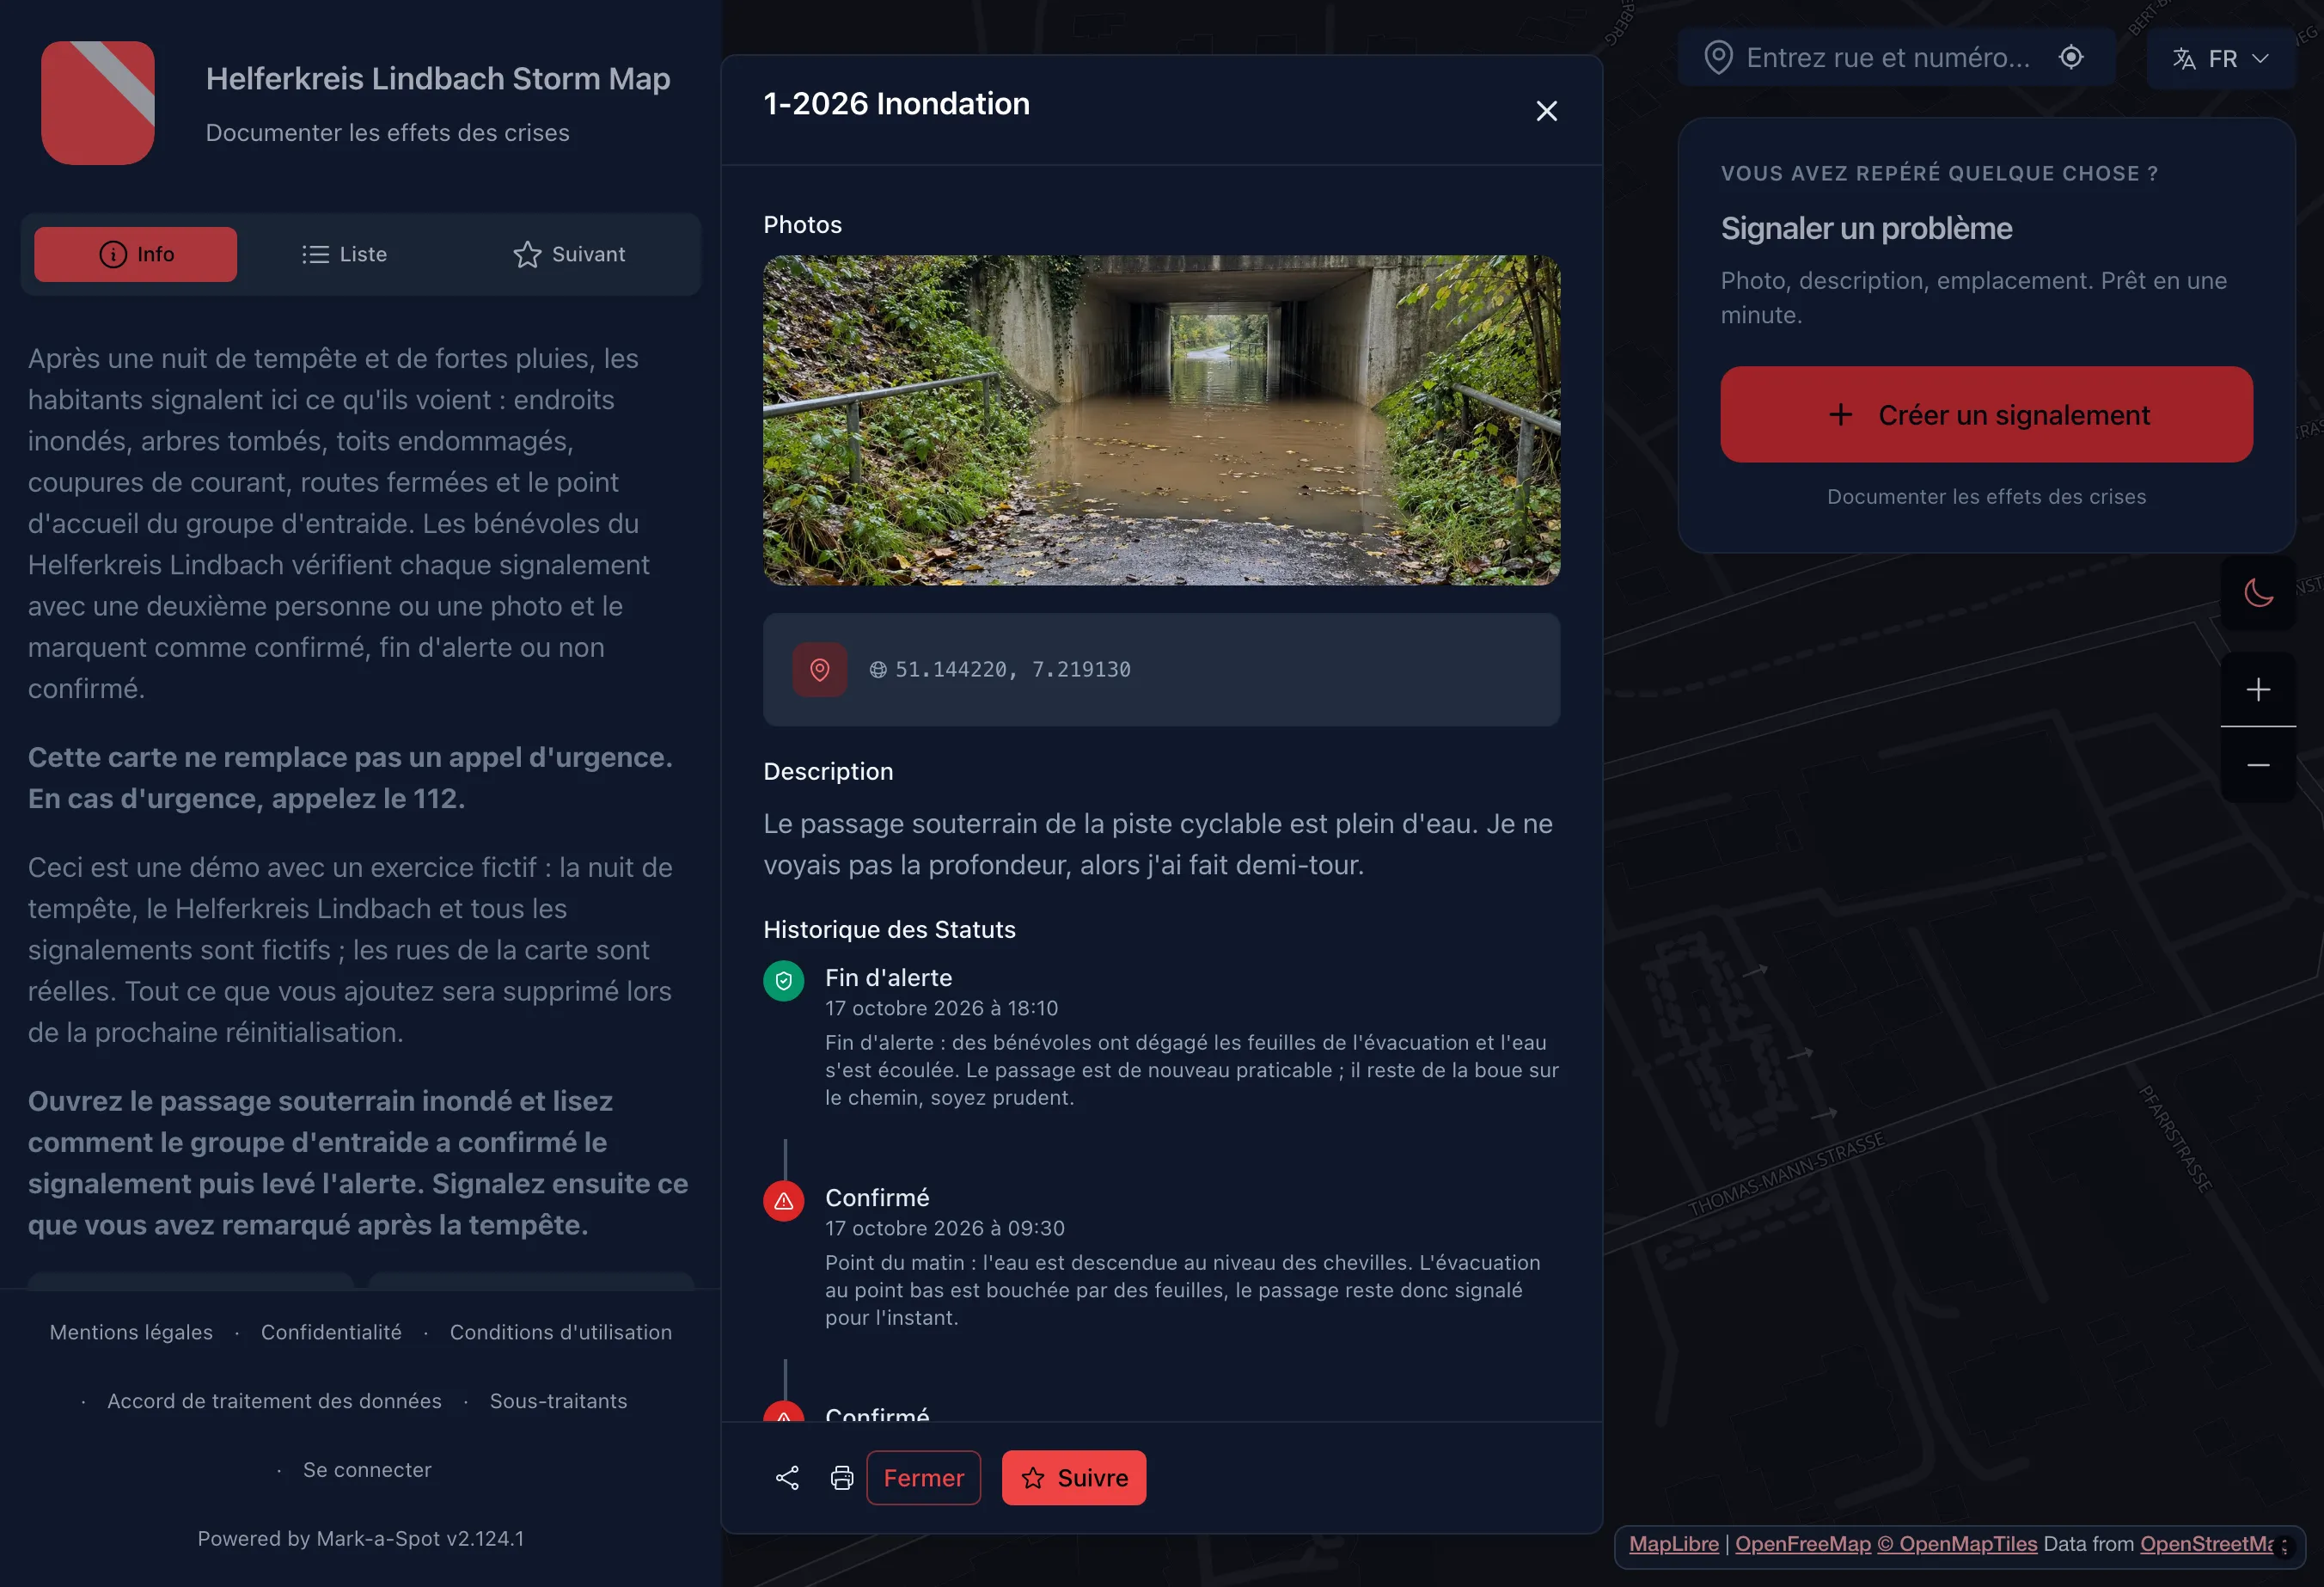
Task: Click the Se connecter link
Action: [x=367, y=1470]
